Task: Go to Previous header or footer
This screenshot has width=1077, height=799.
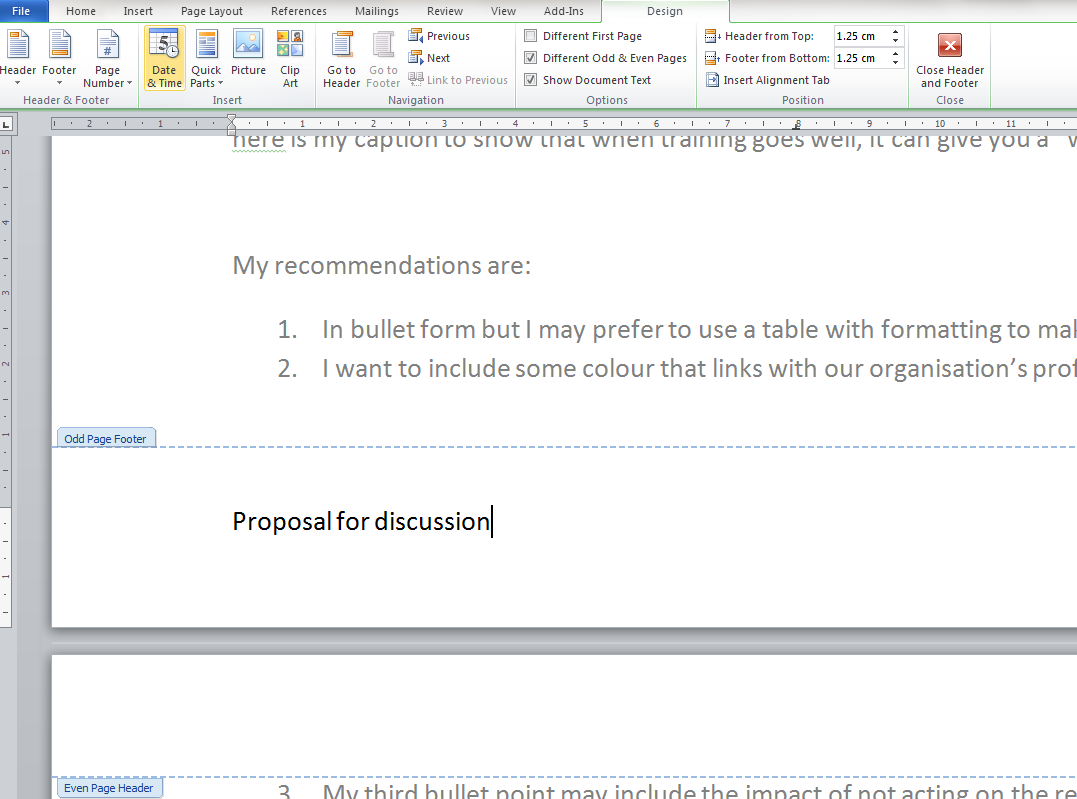Action: (x=440, y=36)
